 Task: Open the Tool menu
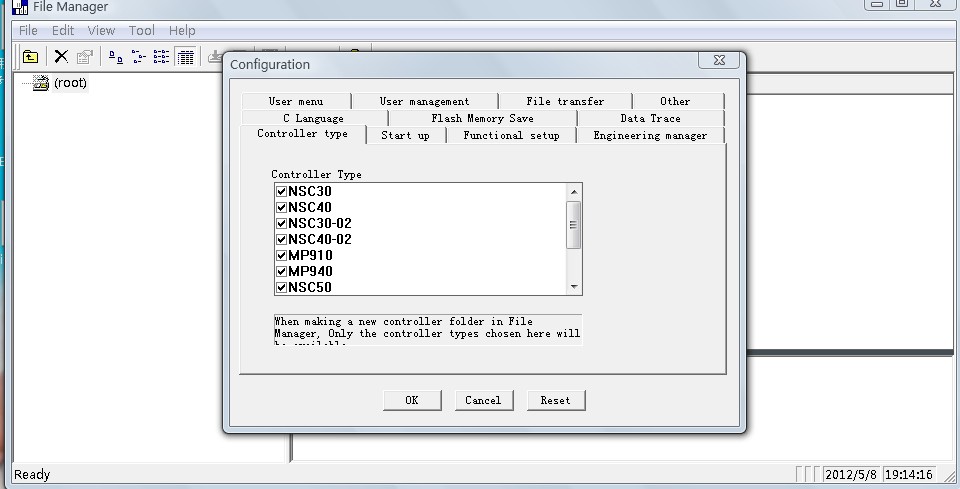pyautogui.click(x=142, y=31)
